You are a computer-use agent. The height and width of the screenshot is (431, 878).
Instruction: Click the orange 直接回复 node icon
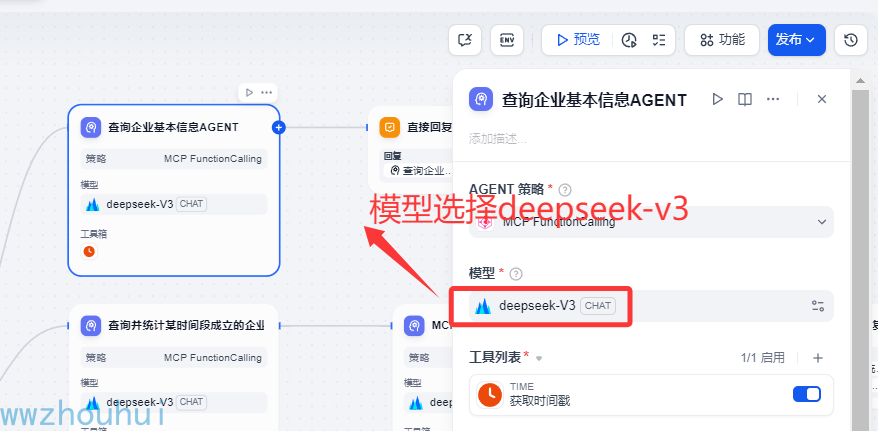(390, 127)
